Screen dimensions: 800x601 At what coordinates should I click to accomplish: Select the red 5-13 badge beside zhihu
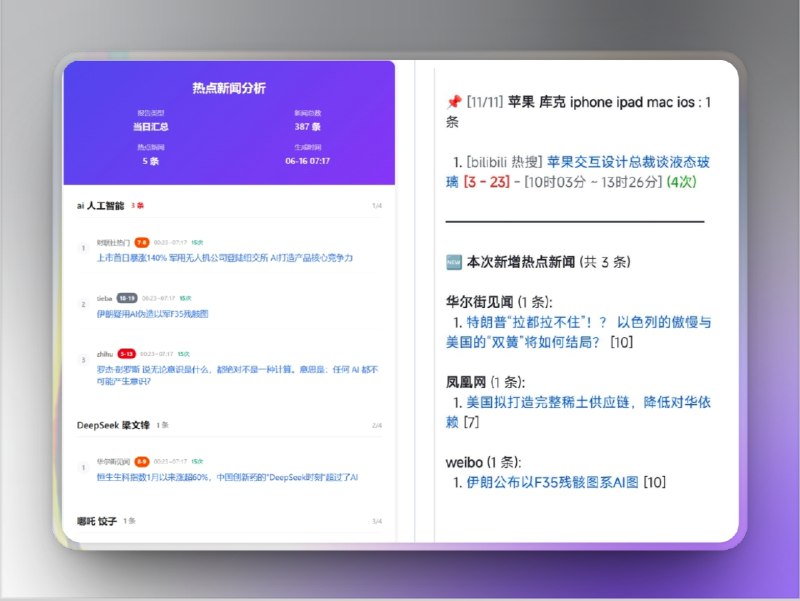click(126, 354)
